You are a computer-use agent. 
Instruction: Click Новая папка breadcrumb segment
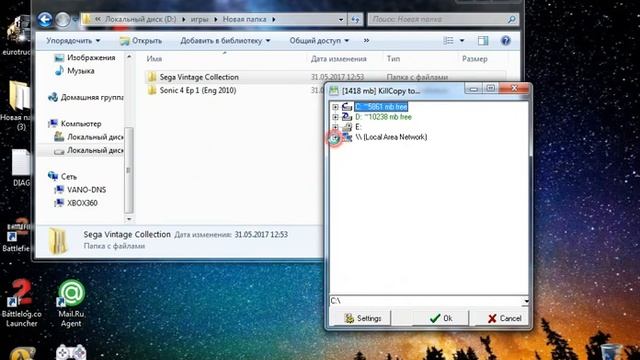click(x=244, y=19)
